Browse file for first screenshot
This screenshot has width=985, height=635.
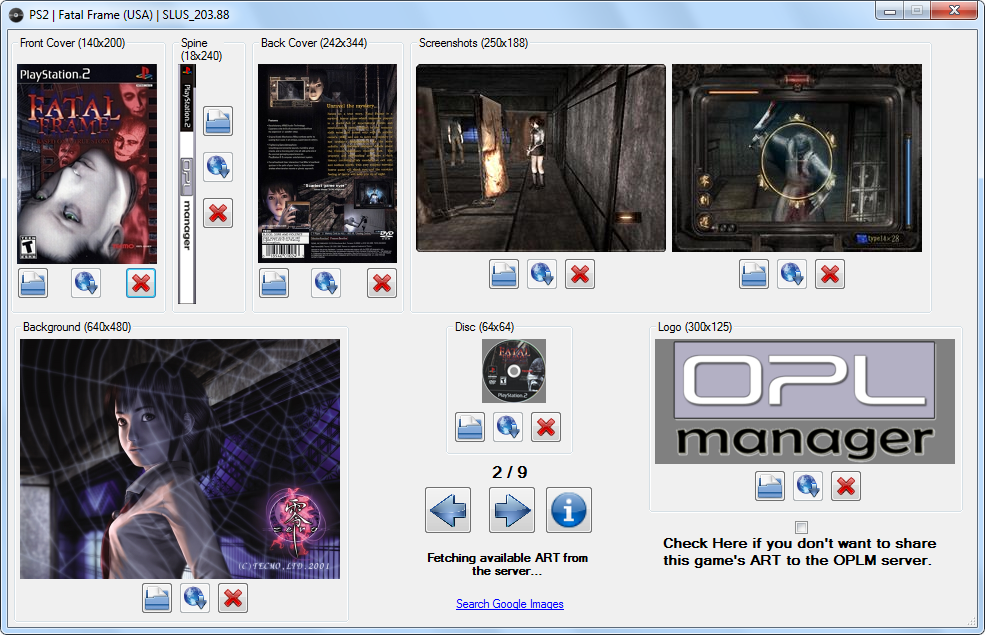coord(504,274)
